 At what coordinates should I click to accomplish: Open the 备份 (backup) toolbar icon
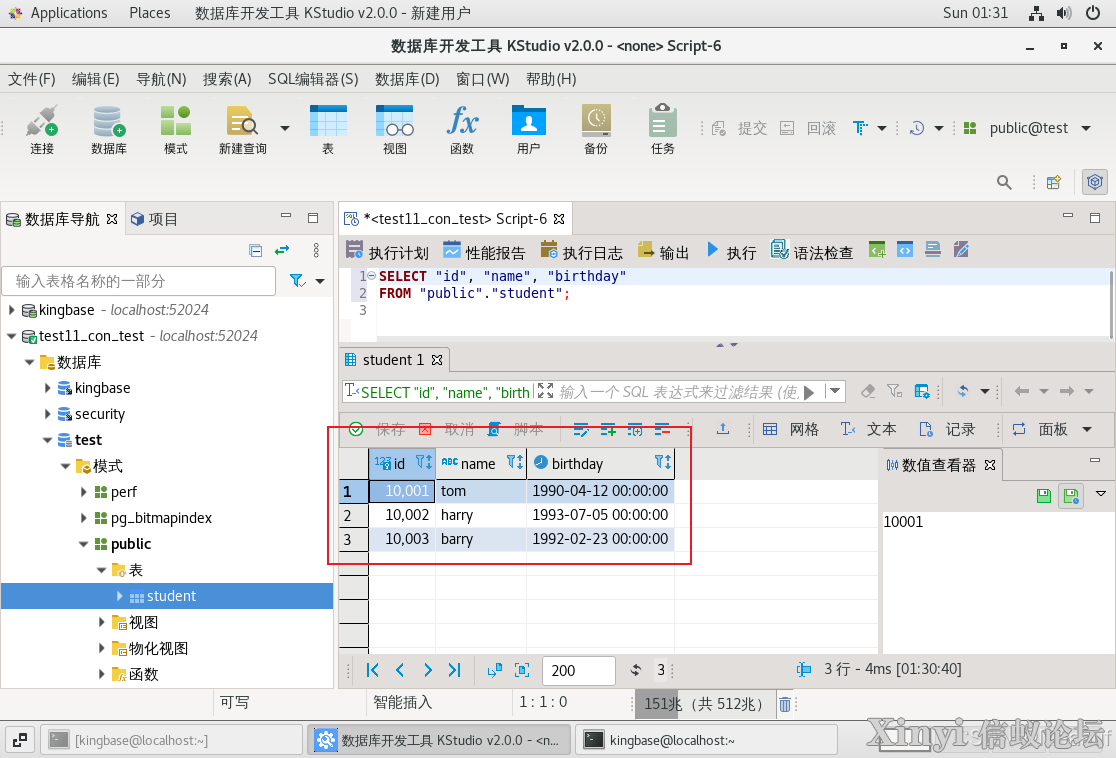click(596, 129)
